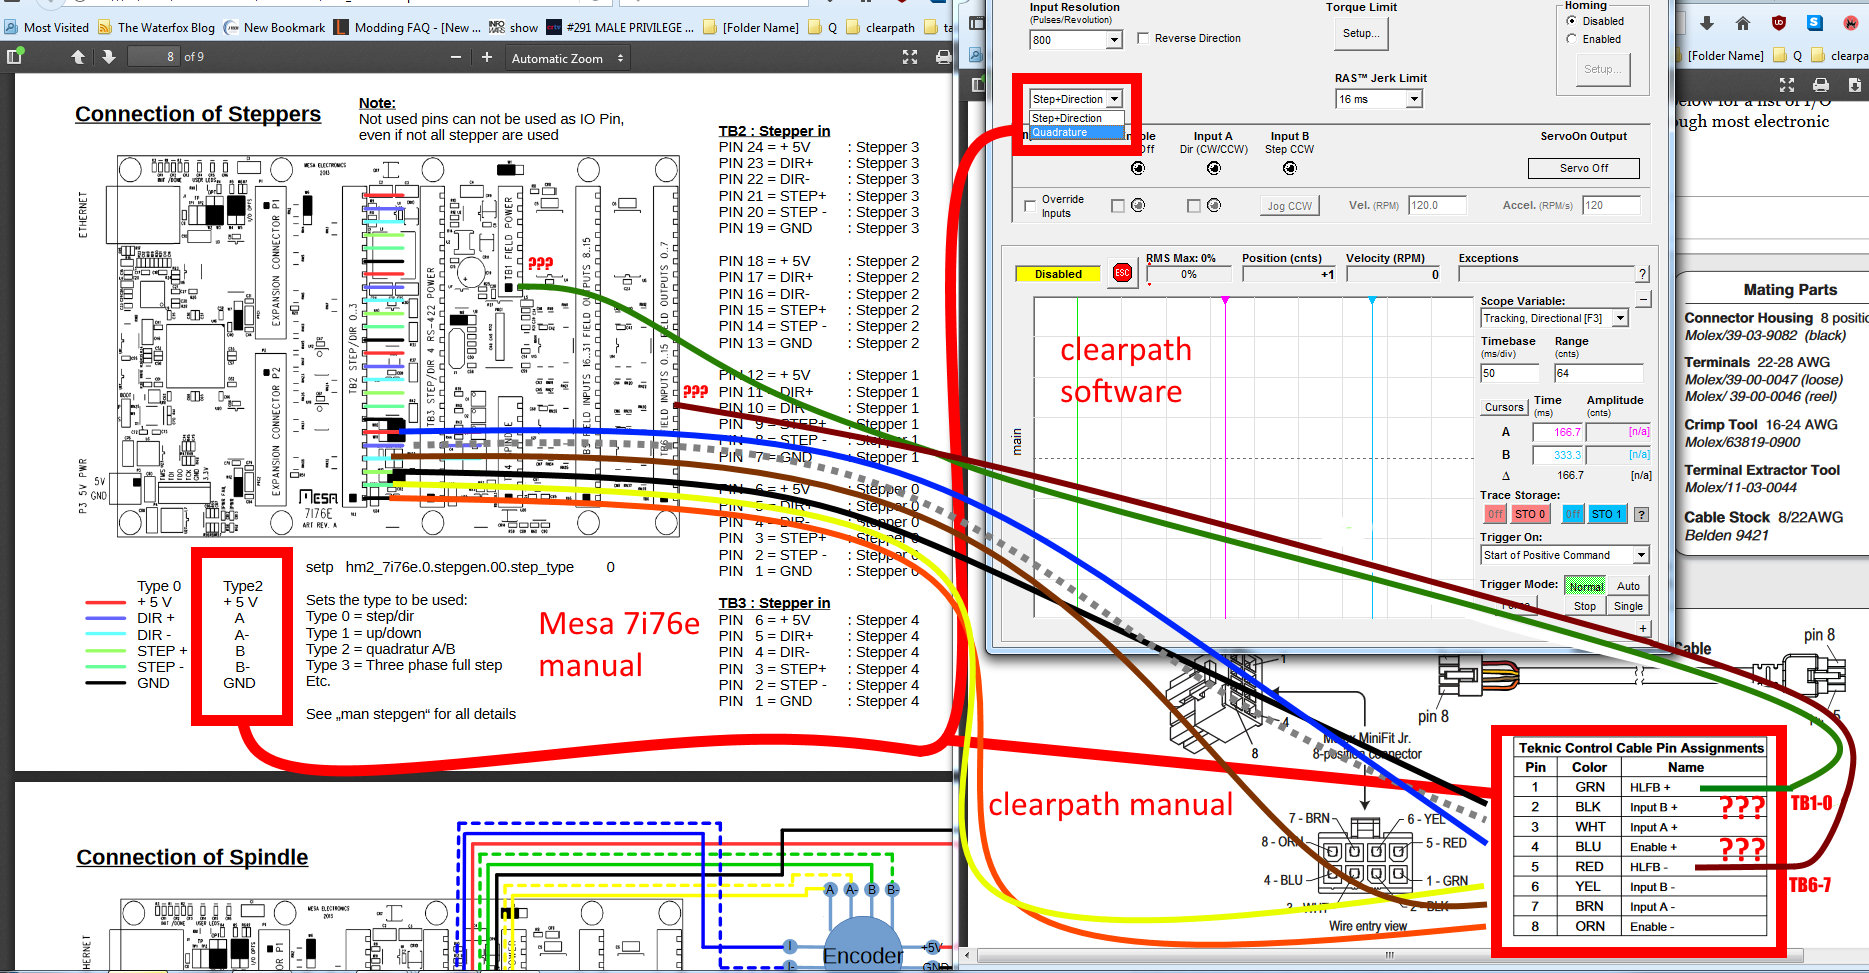Click the cyan cursor B marker on scope
1869x973 pixels.
1372,300
